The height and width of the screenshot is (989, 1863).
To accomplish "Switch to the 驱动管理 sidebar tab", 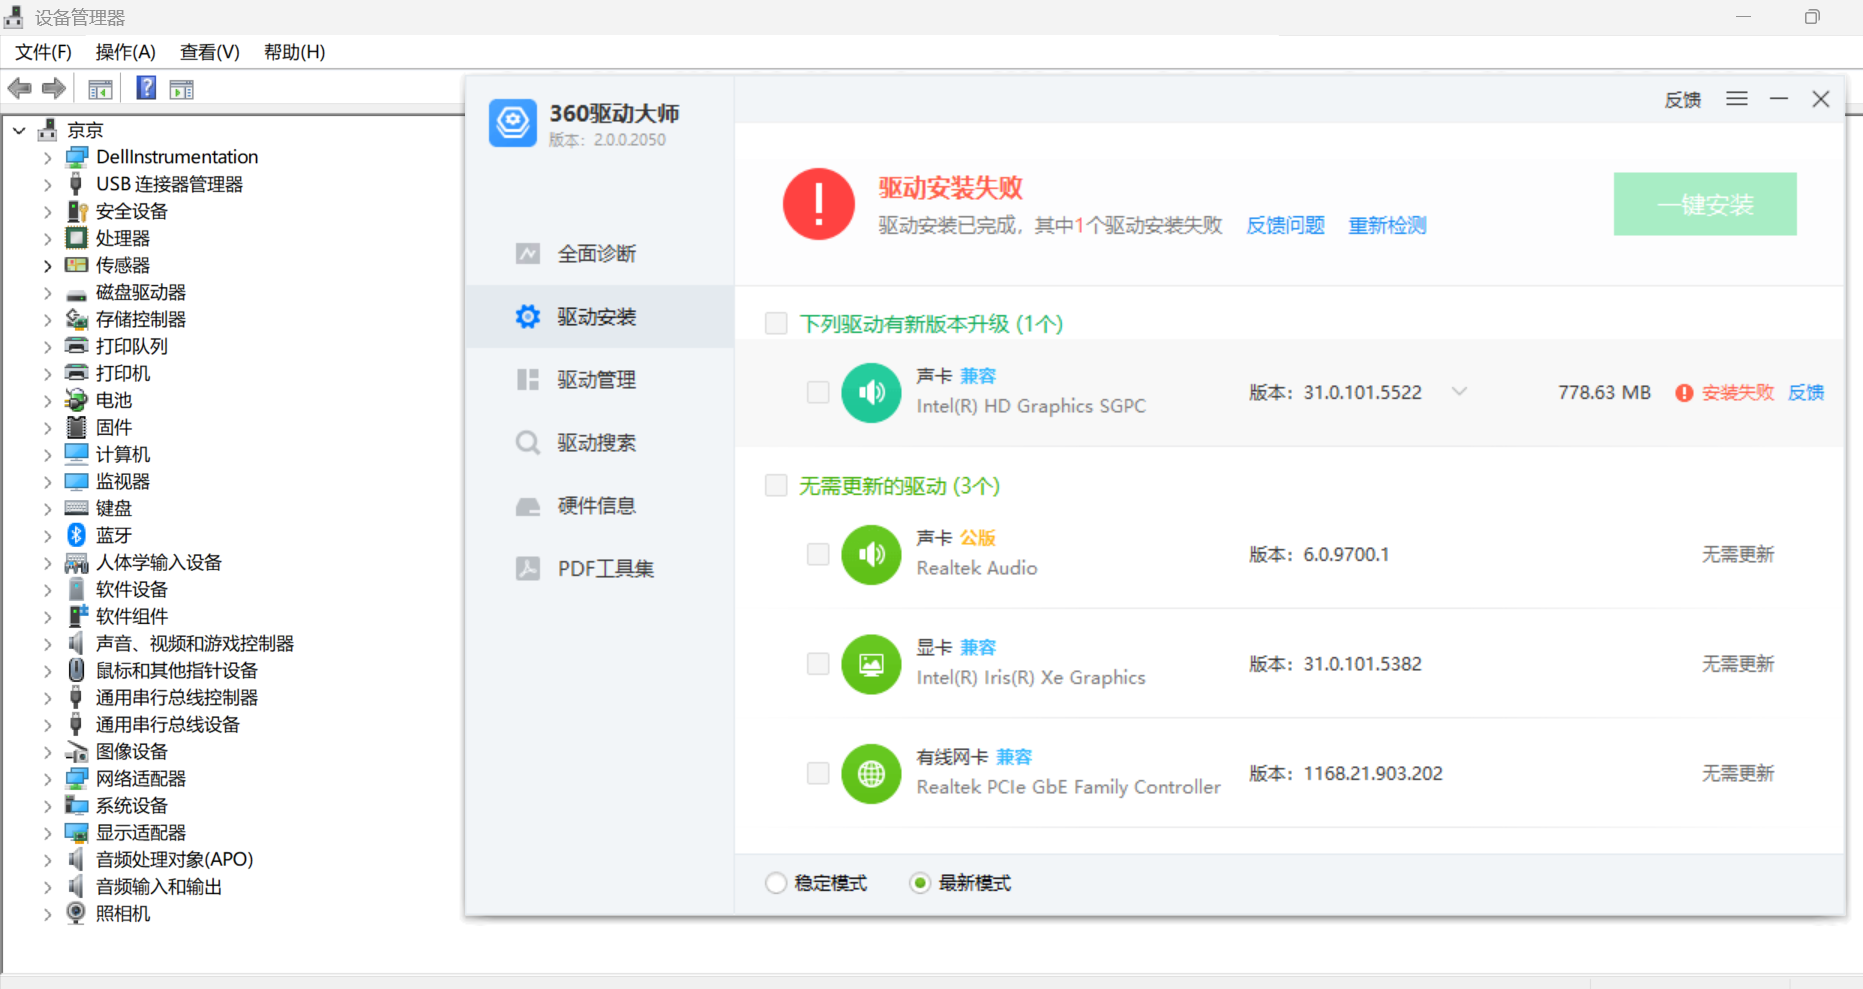I will pyautogui.click(x=600, y=380).
